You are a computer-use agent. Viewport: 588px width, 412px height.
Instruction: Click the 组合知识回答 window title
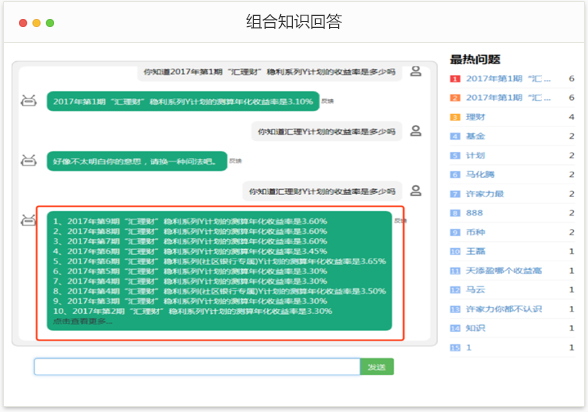tap(294, 21)
